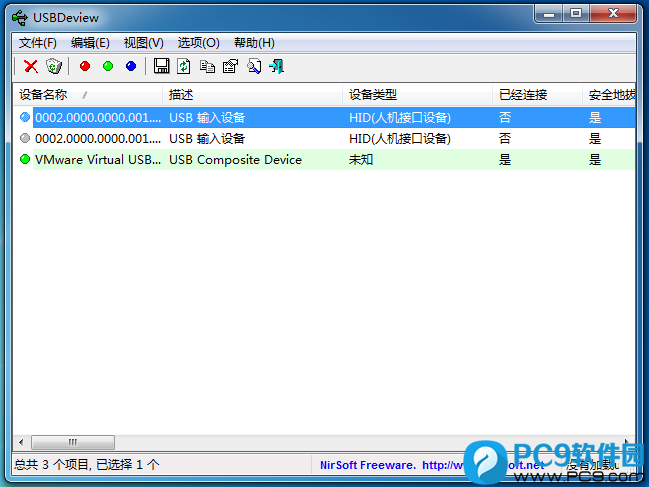649x487 pixels.
Task: Open the 帮助(H) menu
Action: tap(254, 43)
